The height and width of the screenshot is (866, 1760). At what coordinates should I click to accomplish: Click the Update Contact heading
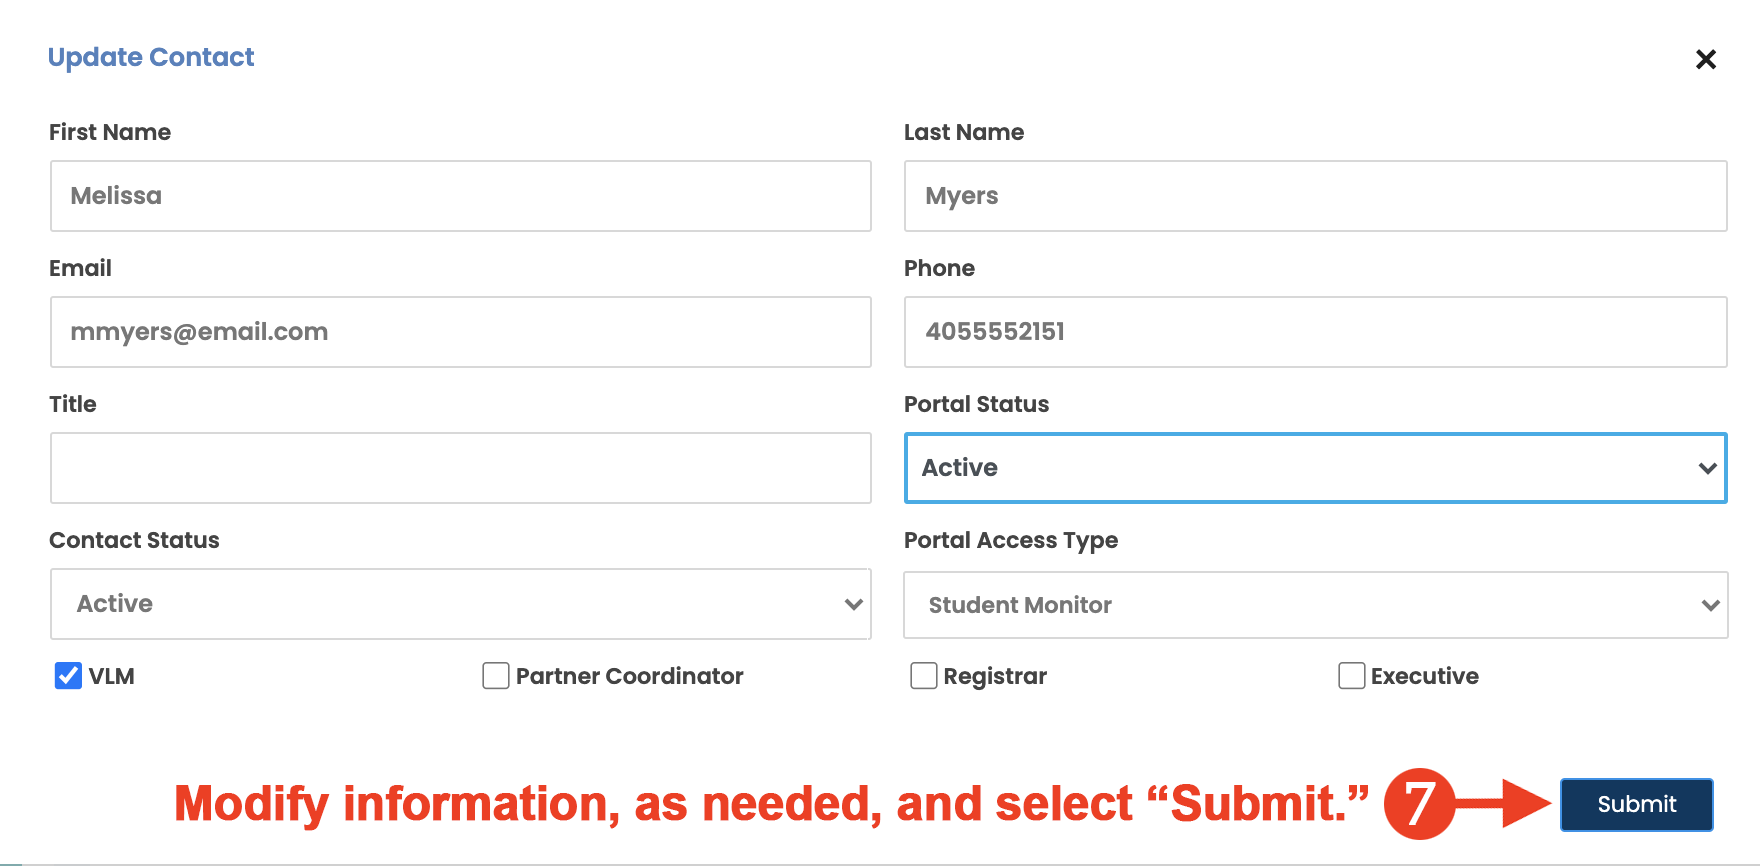click(151, 57)
